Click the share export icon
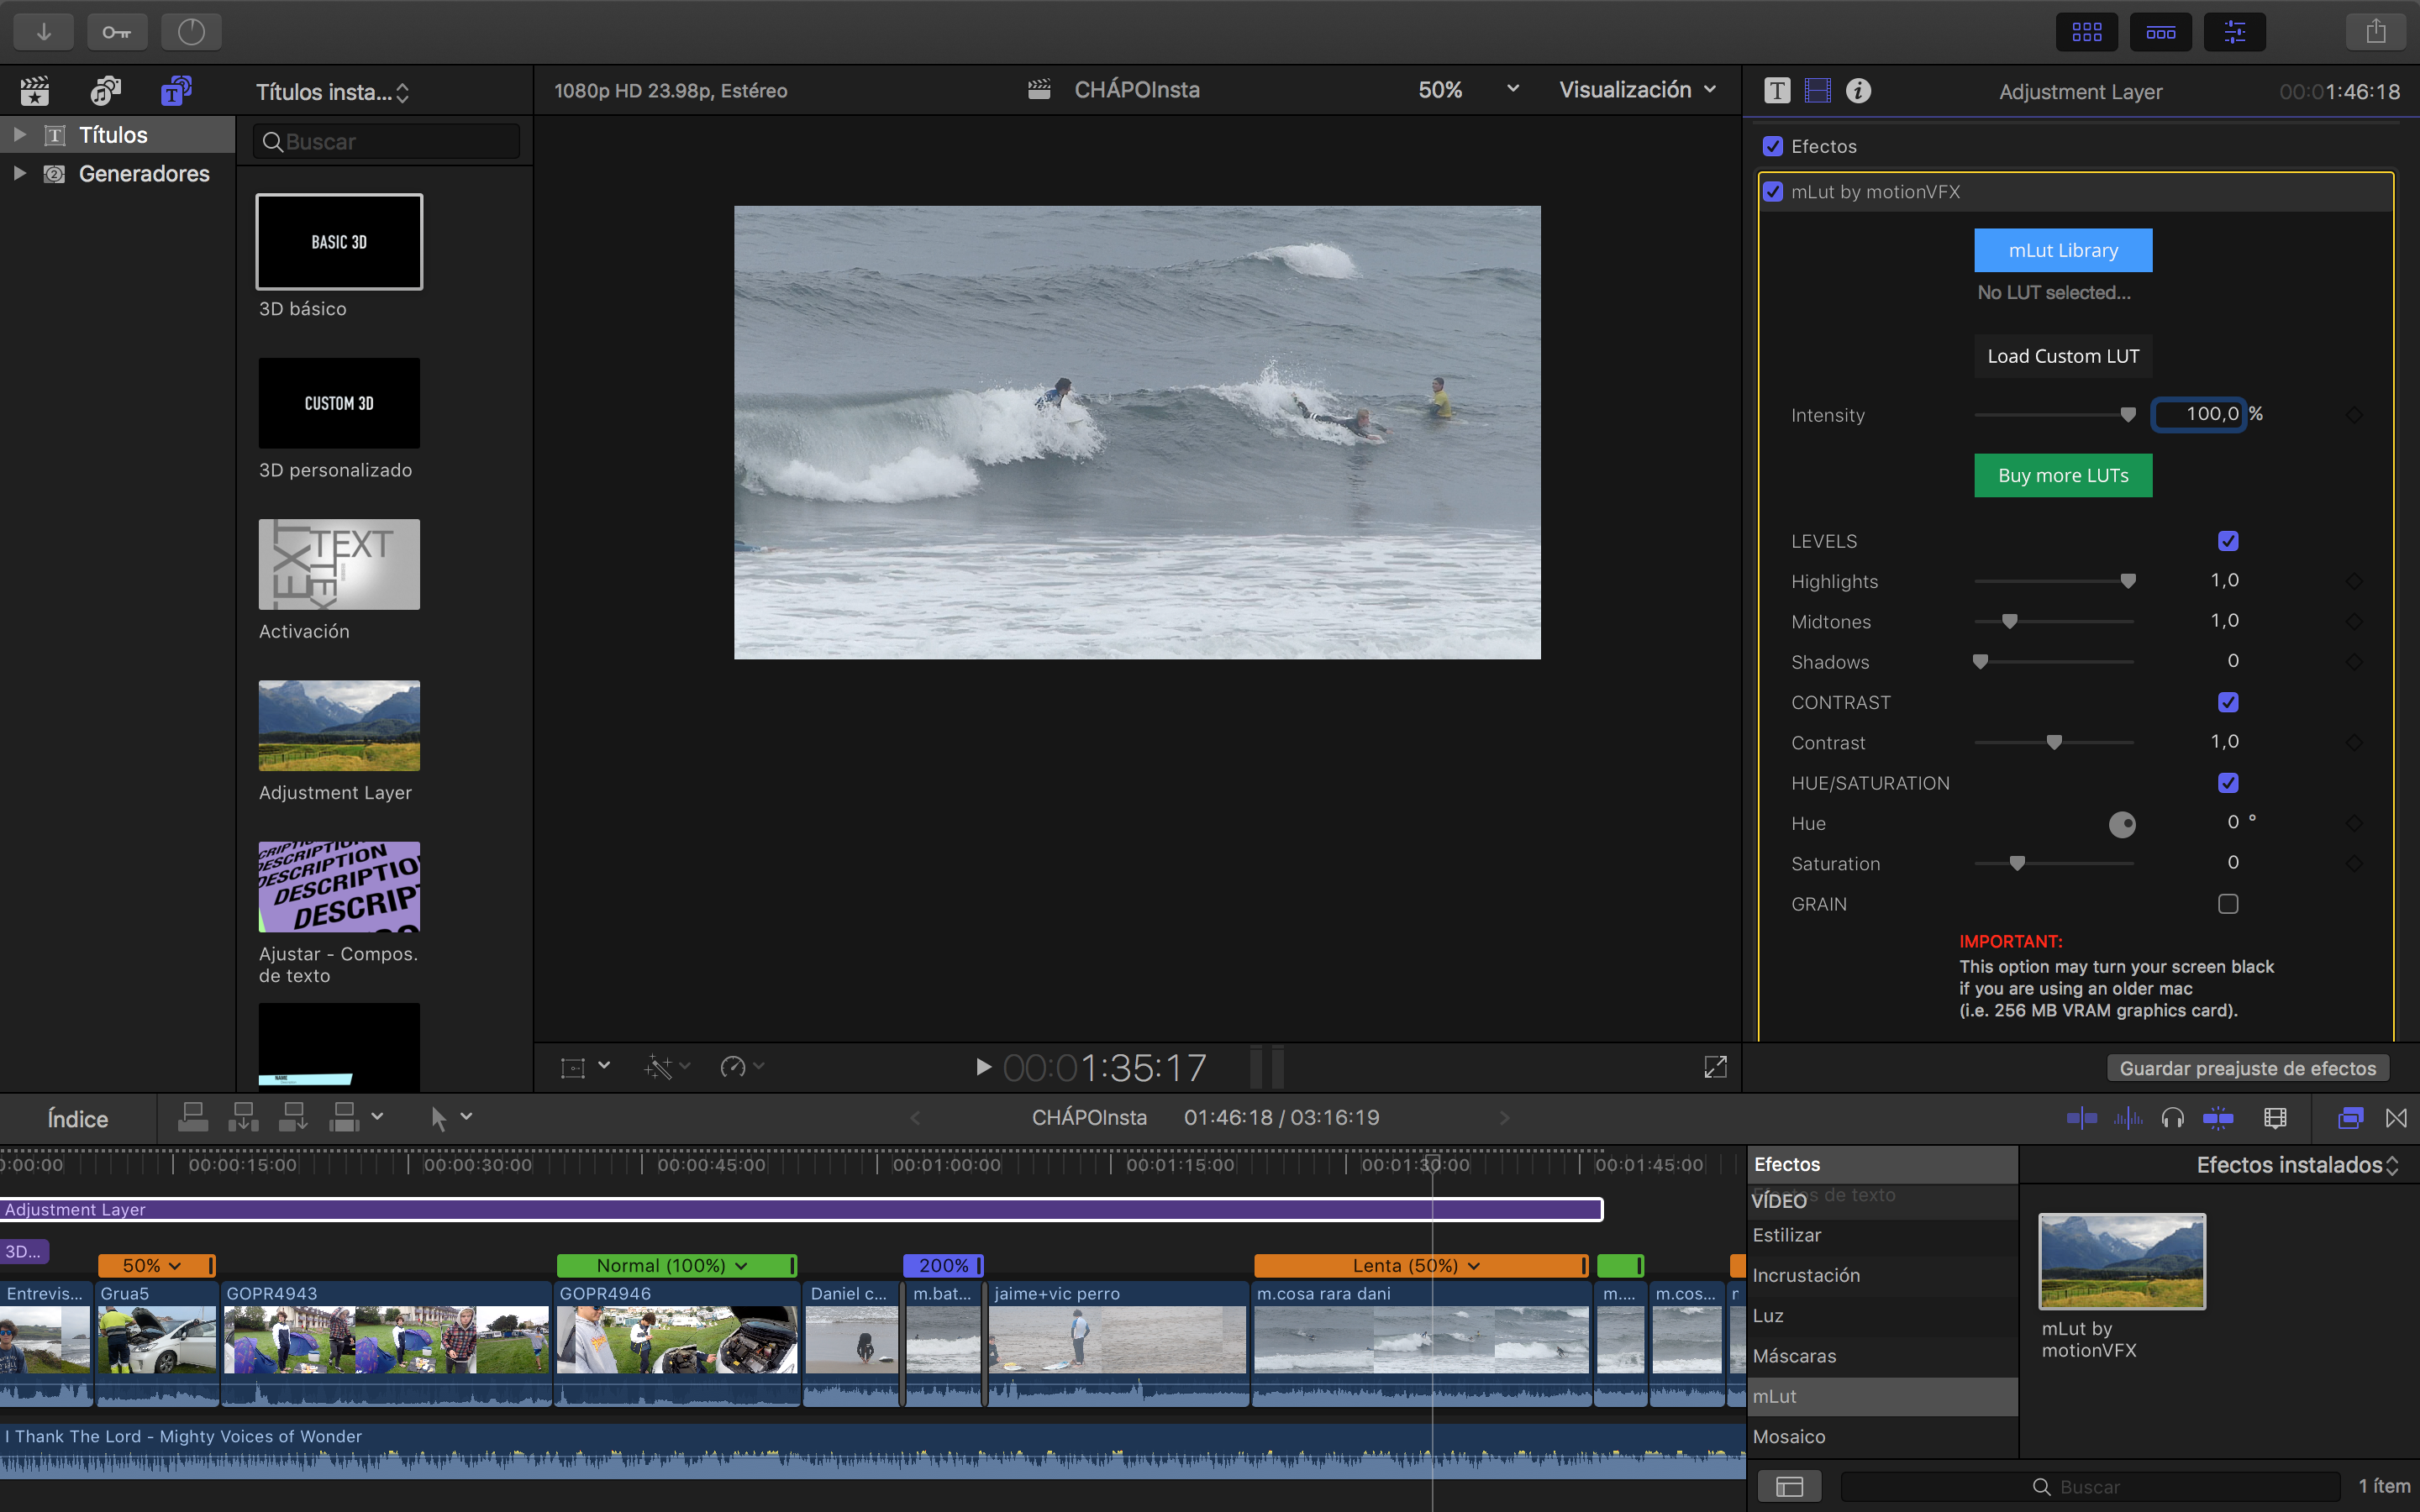This screenshot has width=2420, height=1512. point(2376,32)
